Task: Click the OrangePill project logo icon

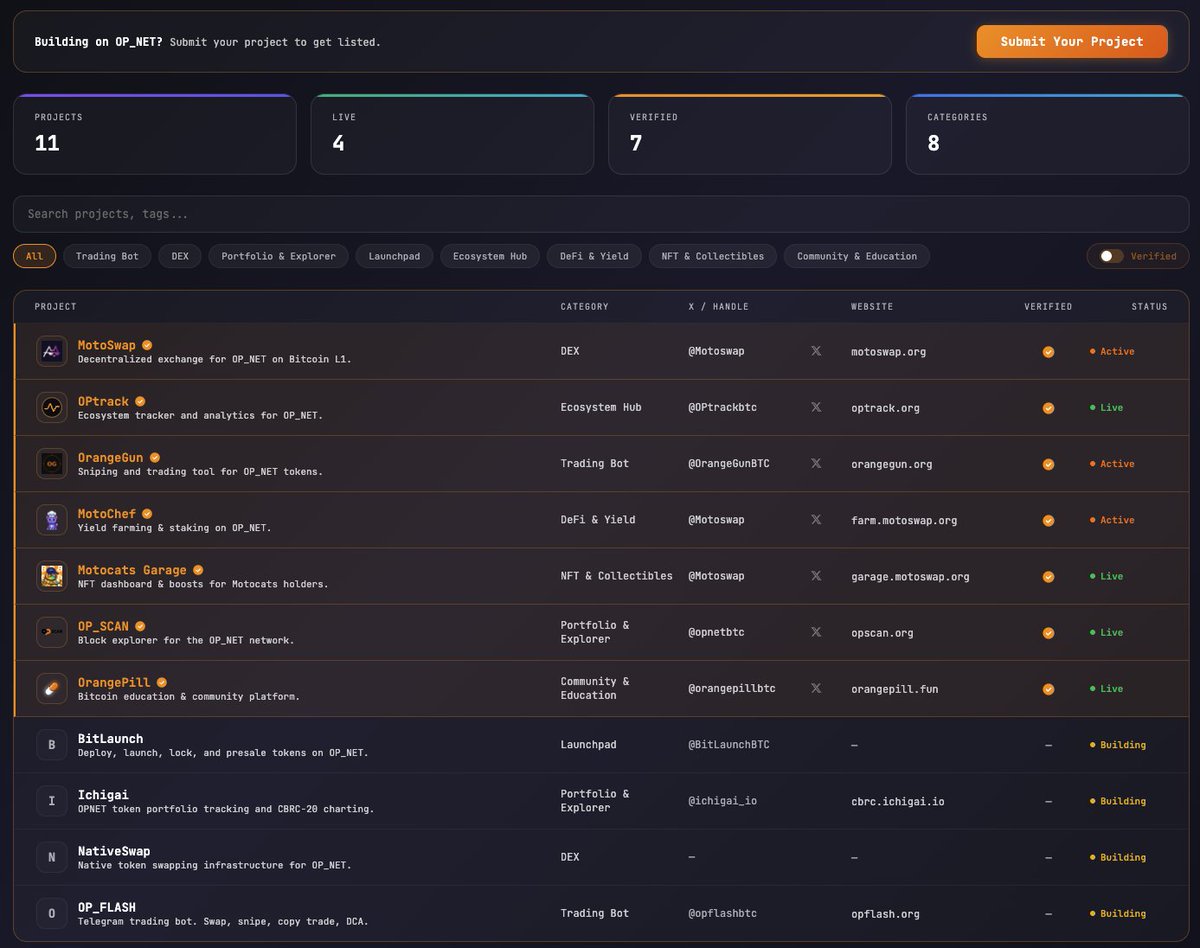Action: pyautogui.click(x=52, y=688)
